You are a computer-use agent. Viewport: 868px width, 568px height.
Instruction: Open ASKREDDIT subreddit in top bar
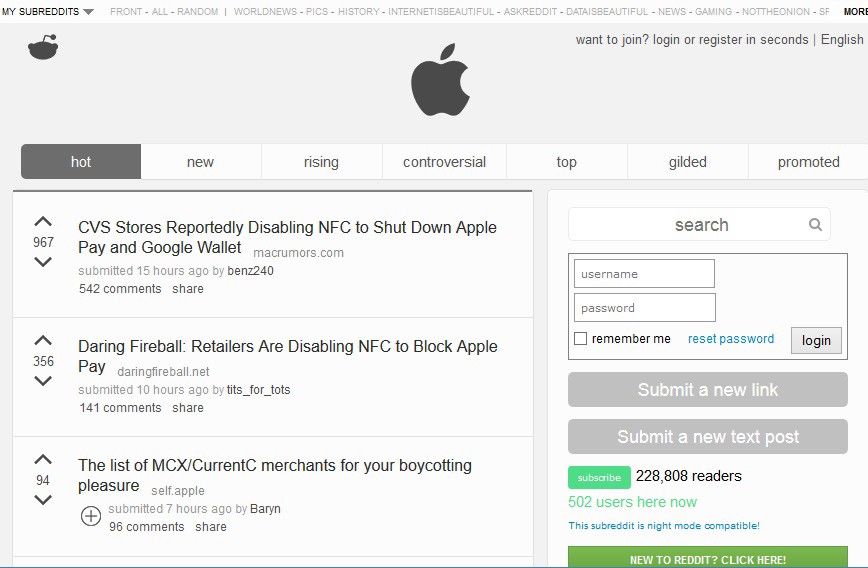pos(530,11)
